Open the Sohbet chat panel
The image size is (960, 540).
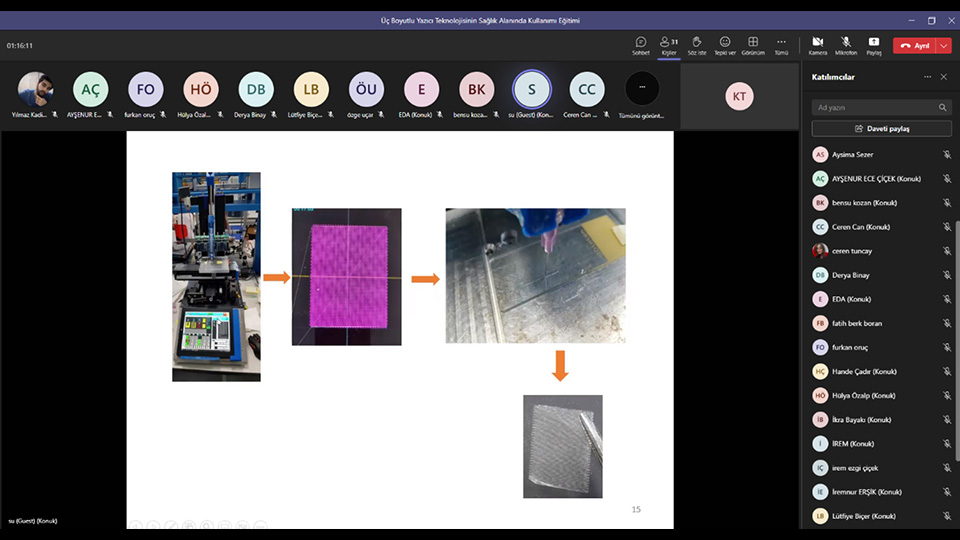click(641, 45)
